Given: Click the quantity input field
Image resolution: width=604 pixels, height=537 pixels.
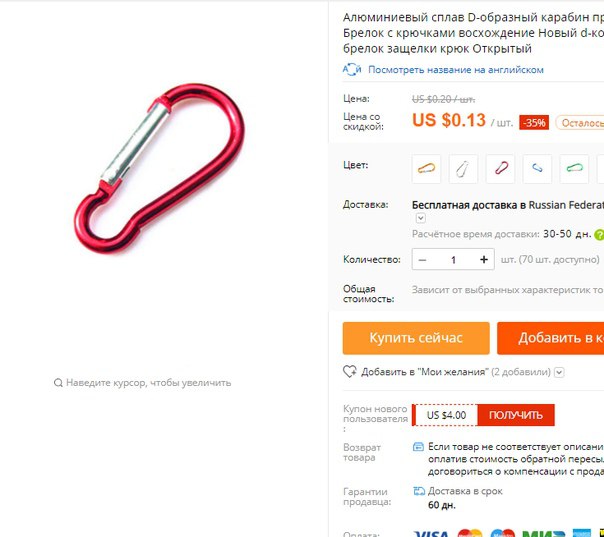Looking at the screenshot, I should 453,260.
